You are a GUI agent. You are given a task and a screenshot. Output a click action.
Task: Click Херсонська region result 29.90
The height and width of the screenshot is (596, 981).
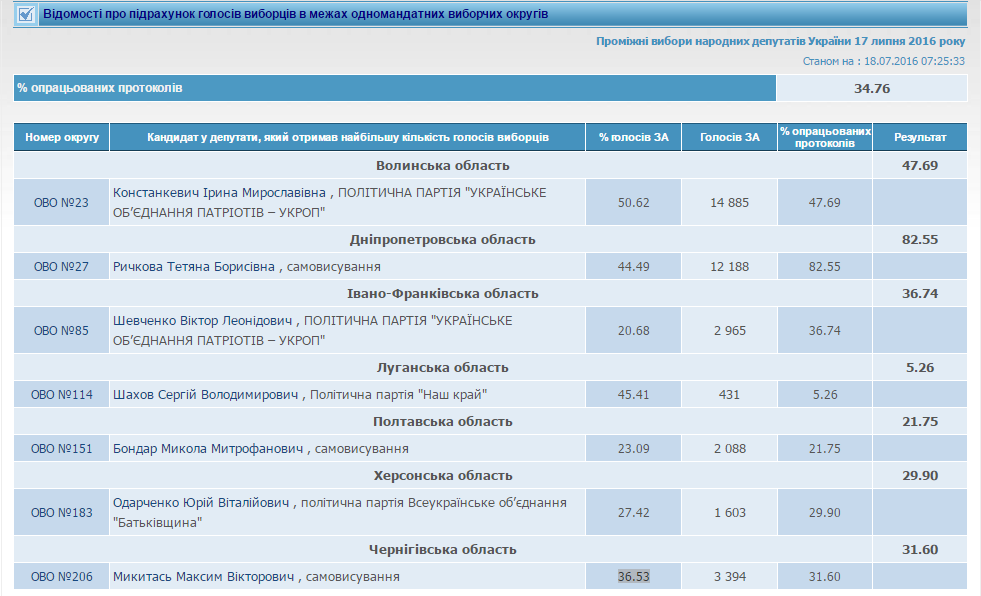pos(920,475)
